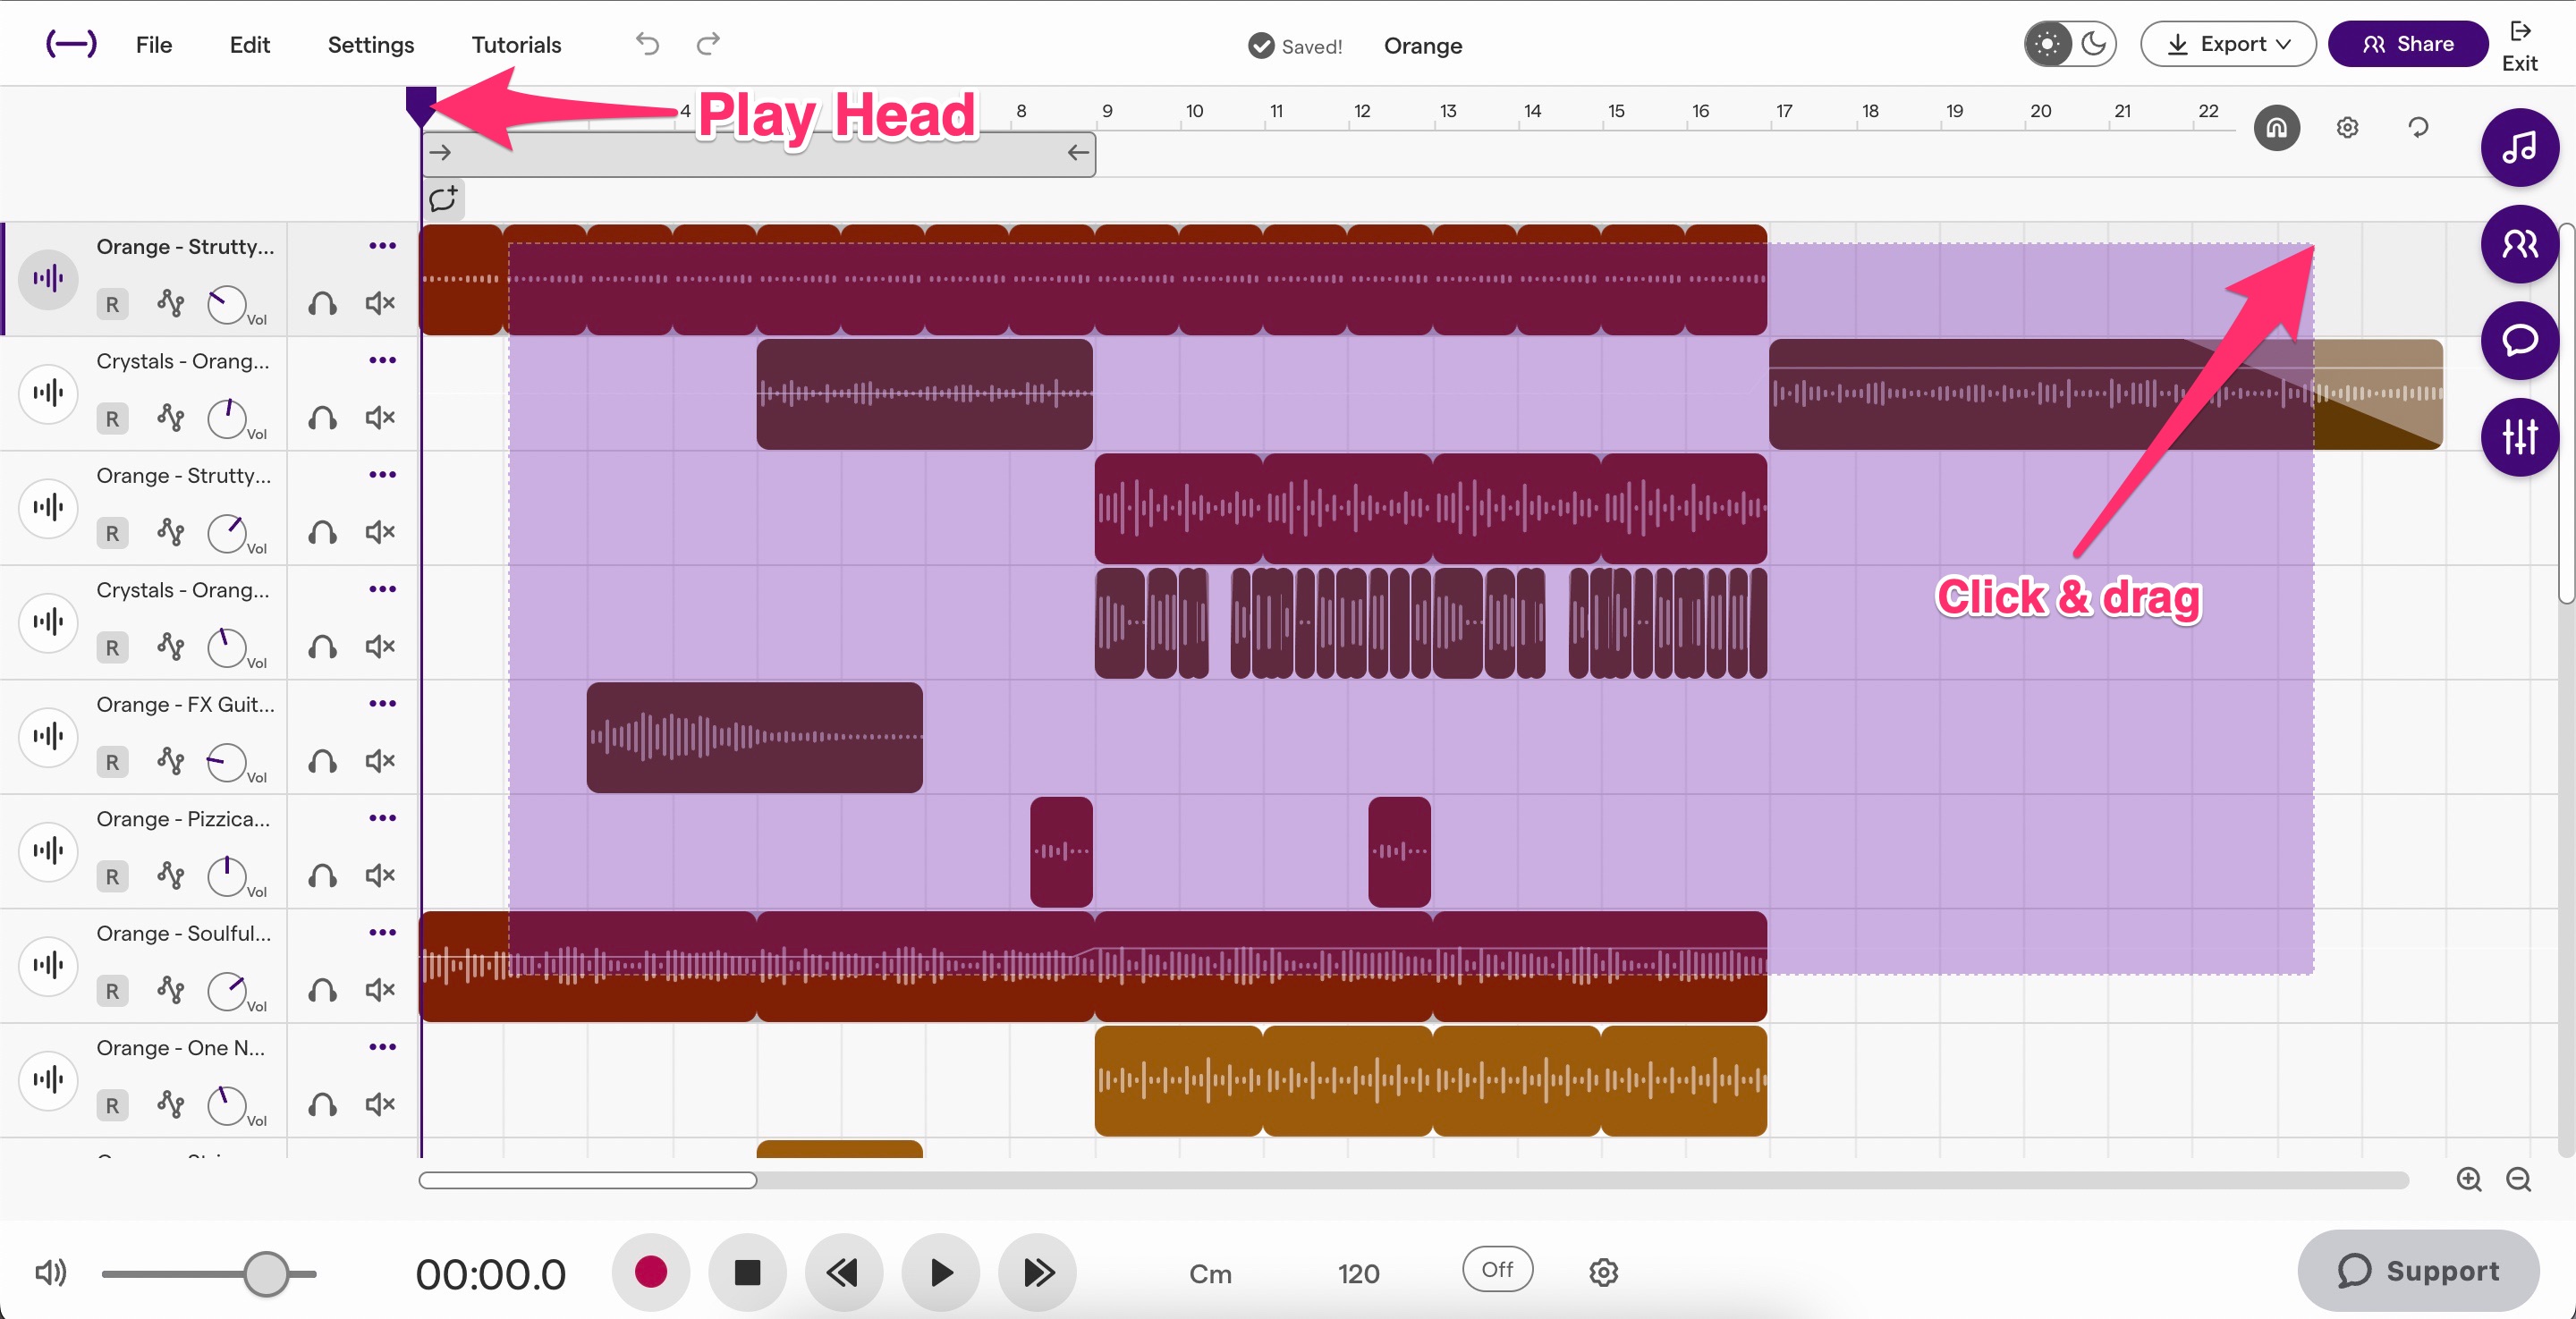Toggle the light/dark theme switch
The image size is (2576, 1319).
pyautogui.click(x=2070, y=44)
